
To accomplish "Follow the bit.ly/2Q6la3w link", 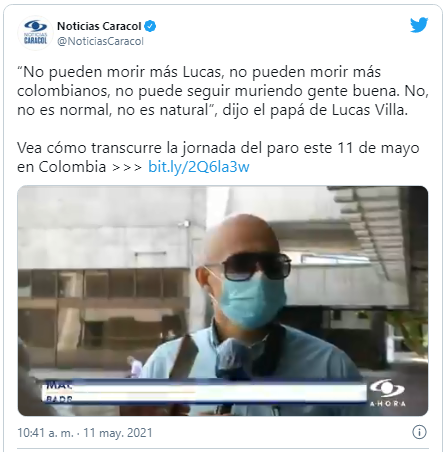I will tap(199, 167).
